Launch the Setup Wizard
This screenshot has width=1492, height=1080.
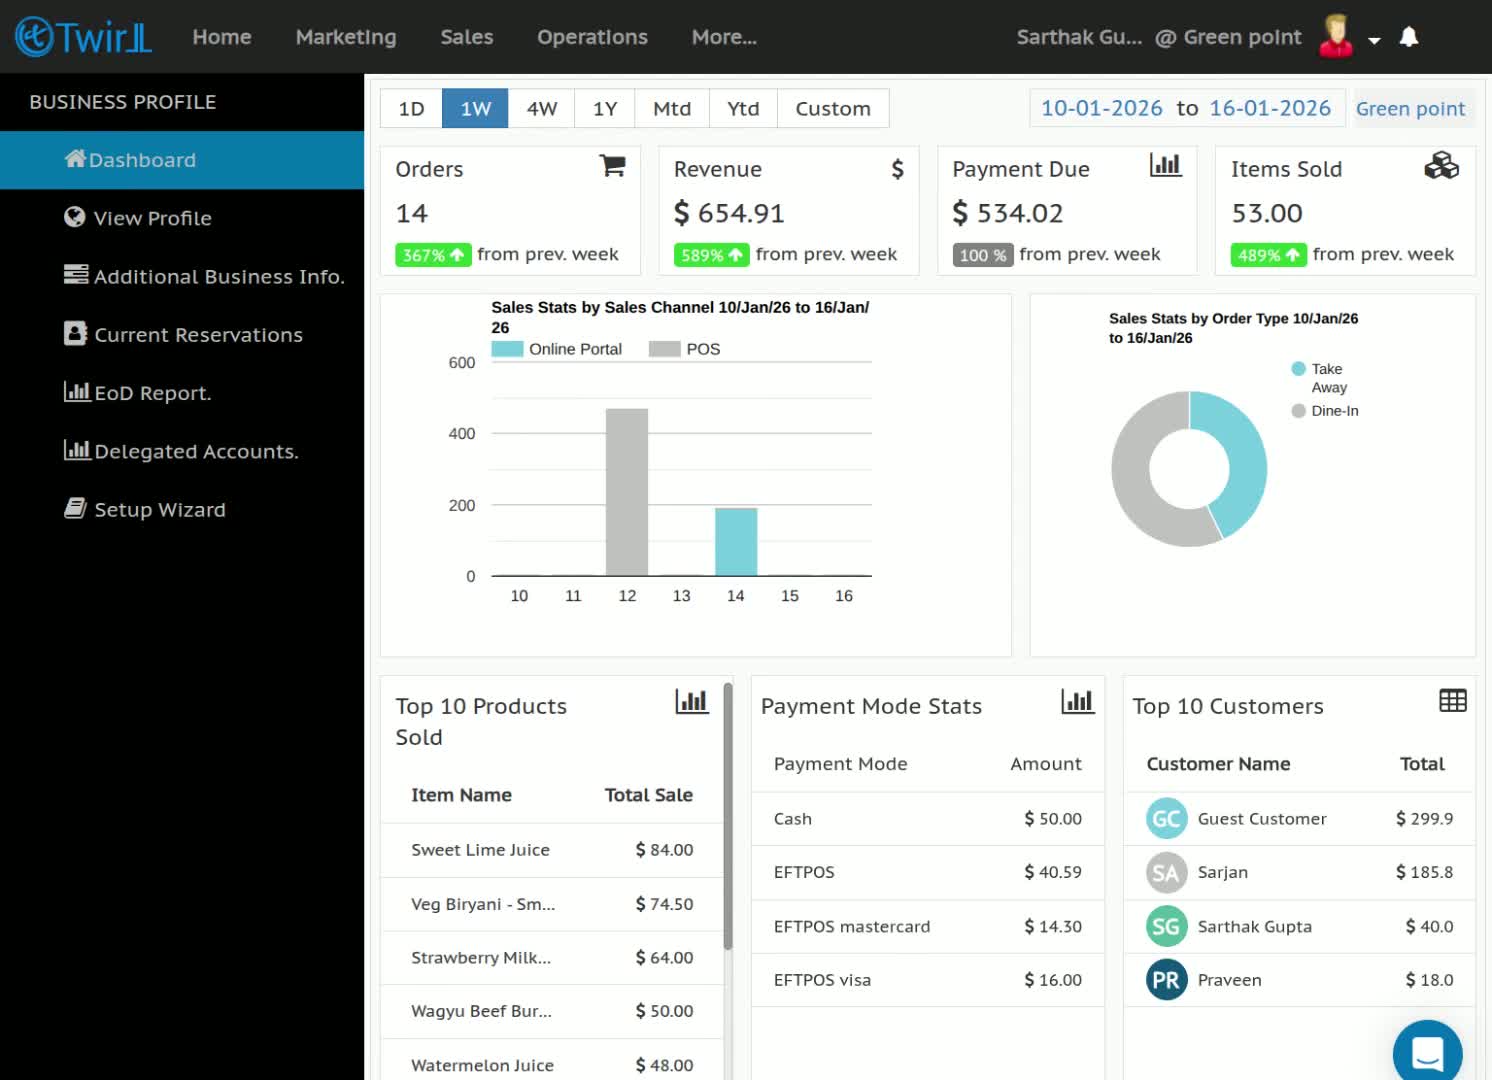(182, 509)
